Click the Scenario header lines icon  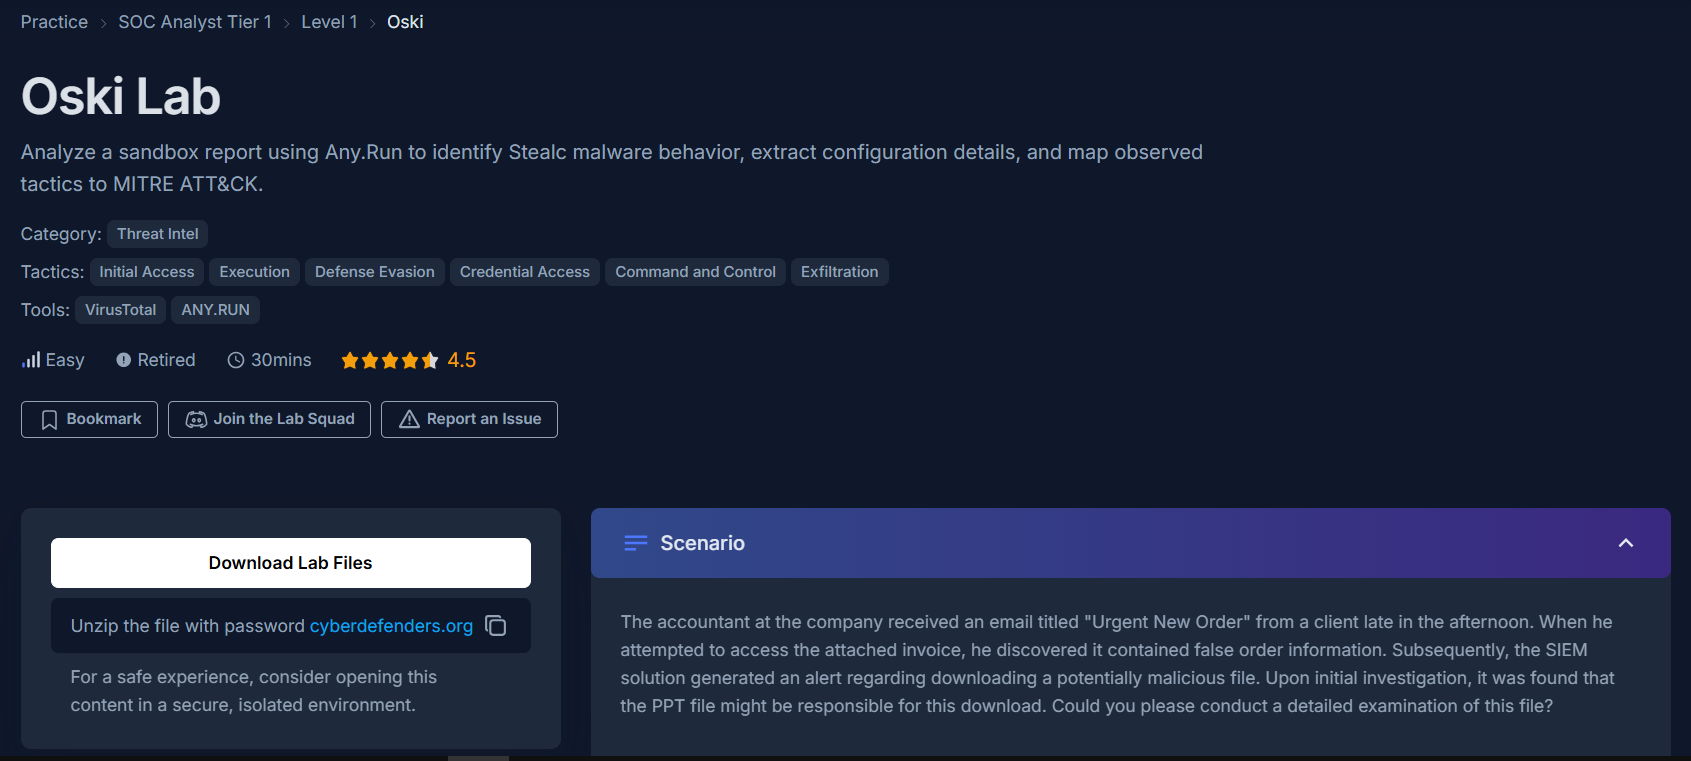(x=636, y=543)
